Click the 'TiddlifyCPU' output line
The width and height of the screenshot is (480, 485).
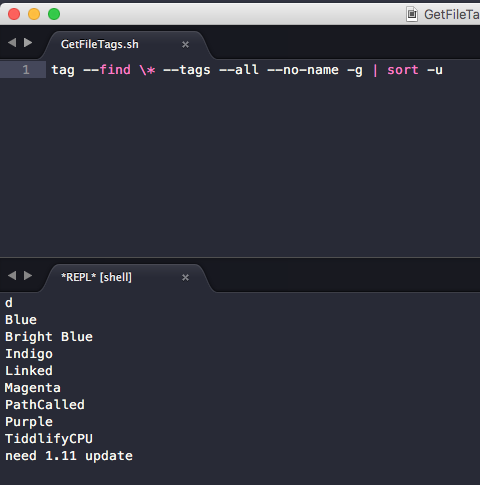tap(49, 439)
